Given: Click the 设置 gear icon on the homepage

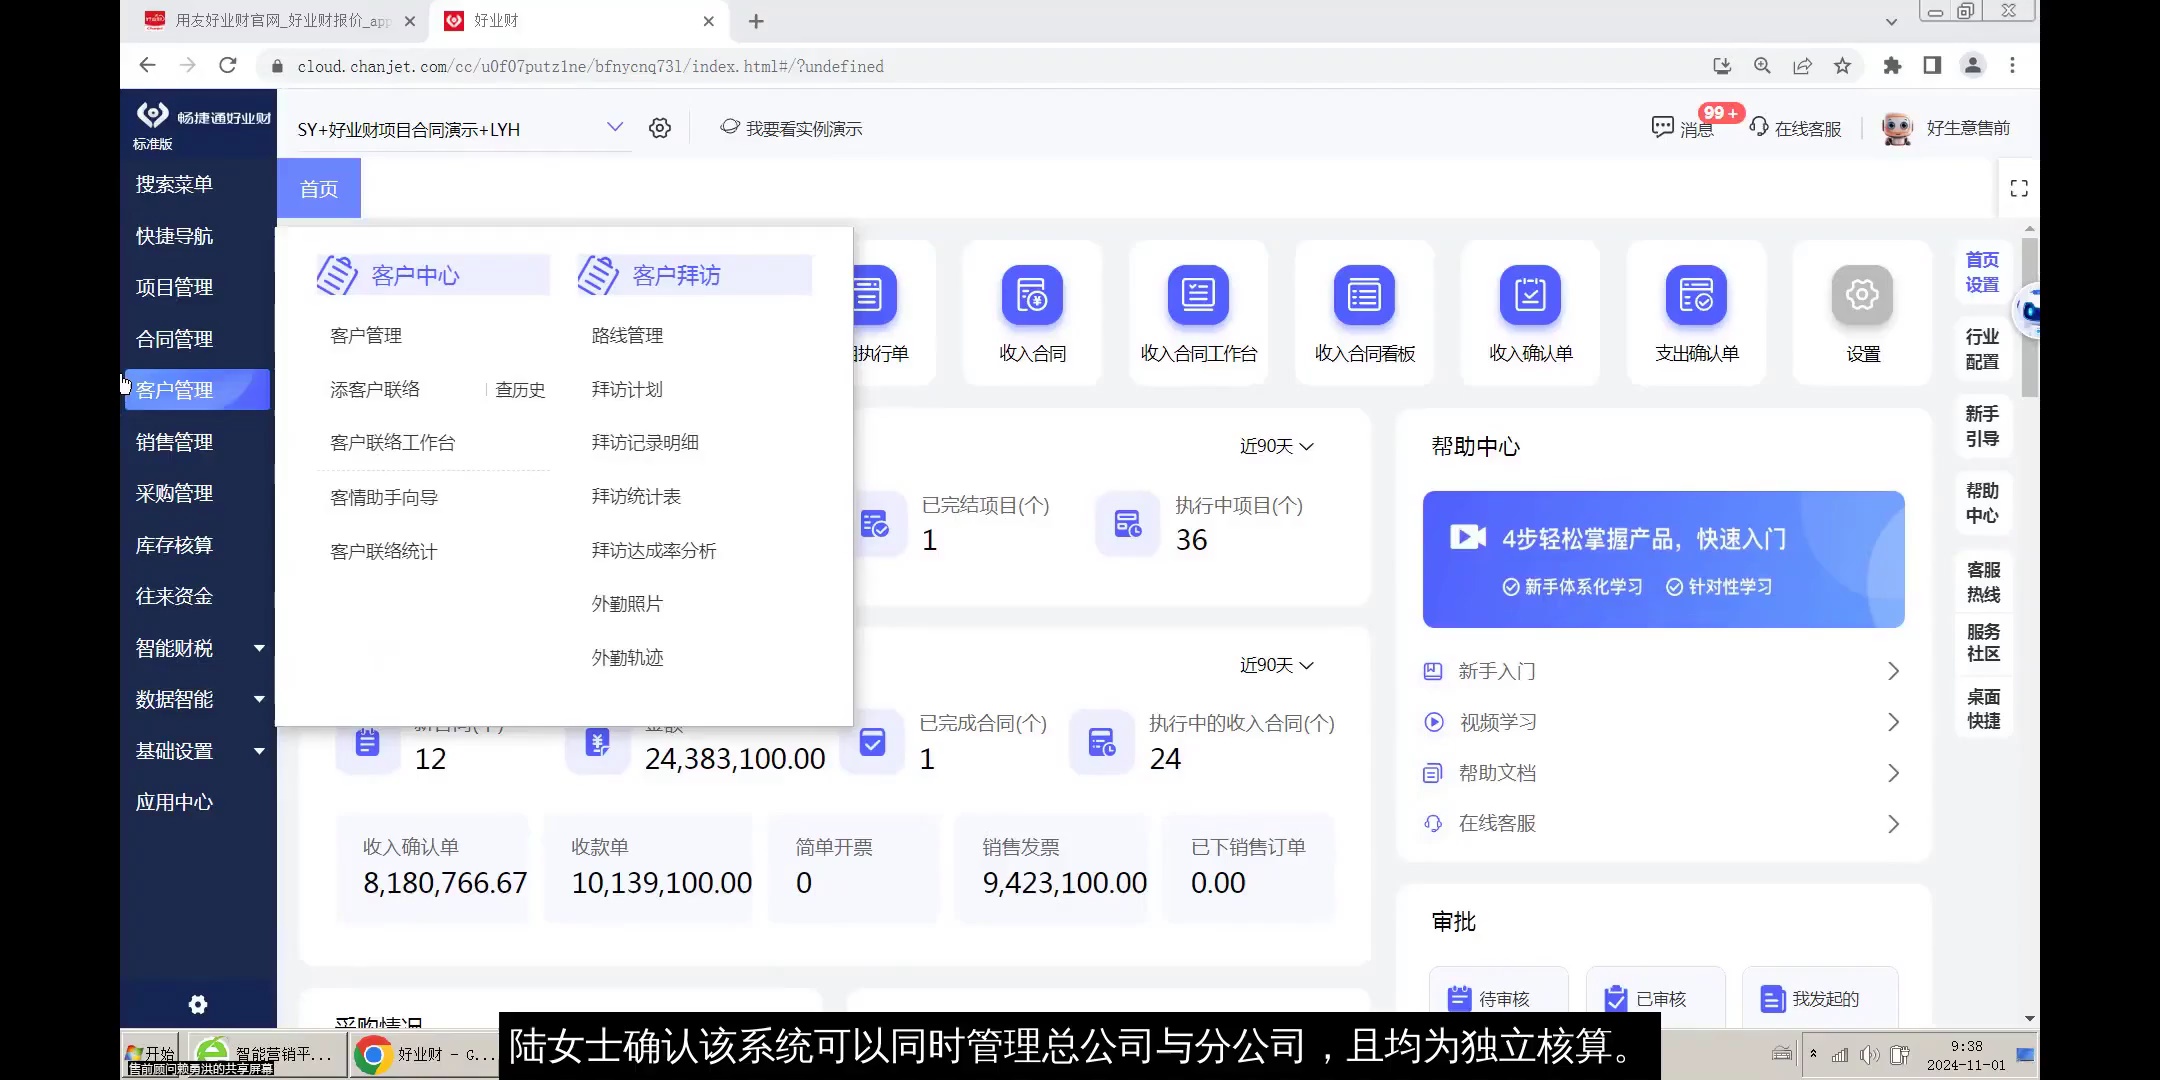Looking at the screenshot, I should click(x=1861, y=295).
